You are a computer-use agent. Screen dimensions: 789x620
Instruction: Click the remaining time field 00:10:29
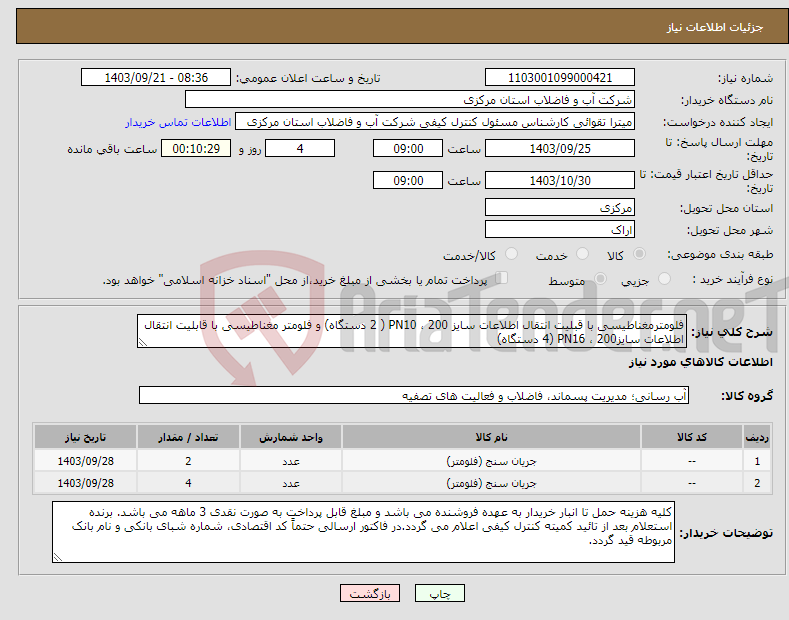[x=196, y=148]
